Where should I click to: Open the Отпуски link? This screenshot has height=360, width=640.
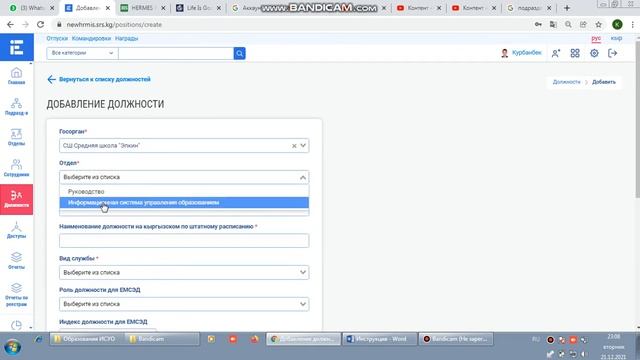[57, 38]
